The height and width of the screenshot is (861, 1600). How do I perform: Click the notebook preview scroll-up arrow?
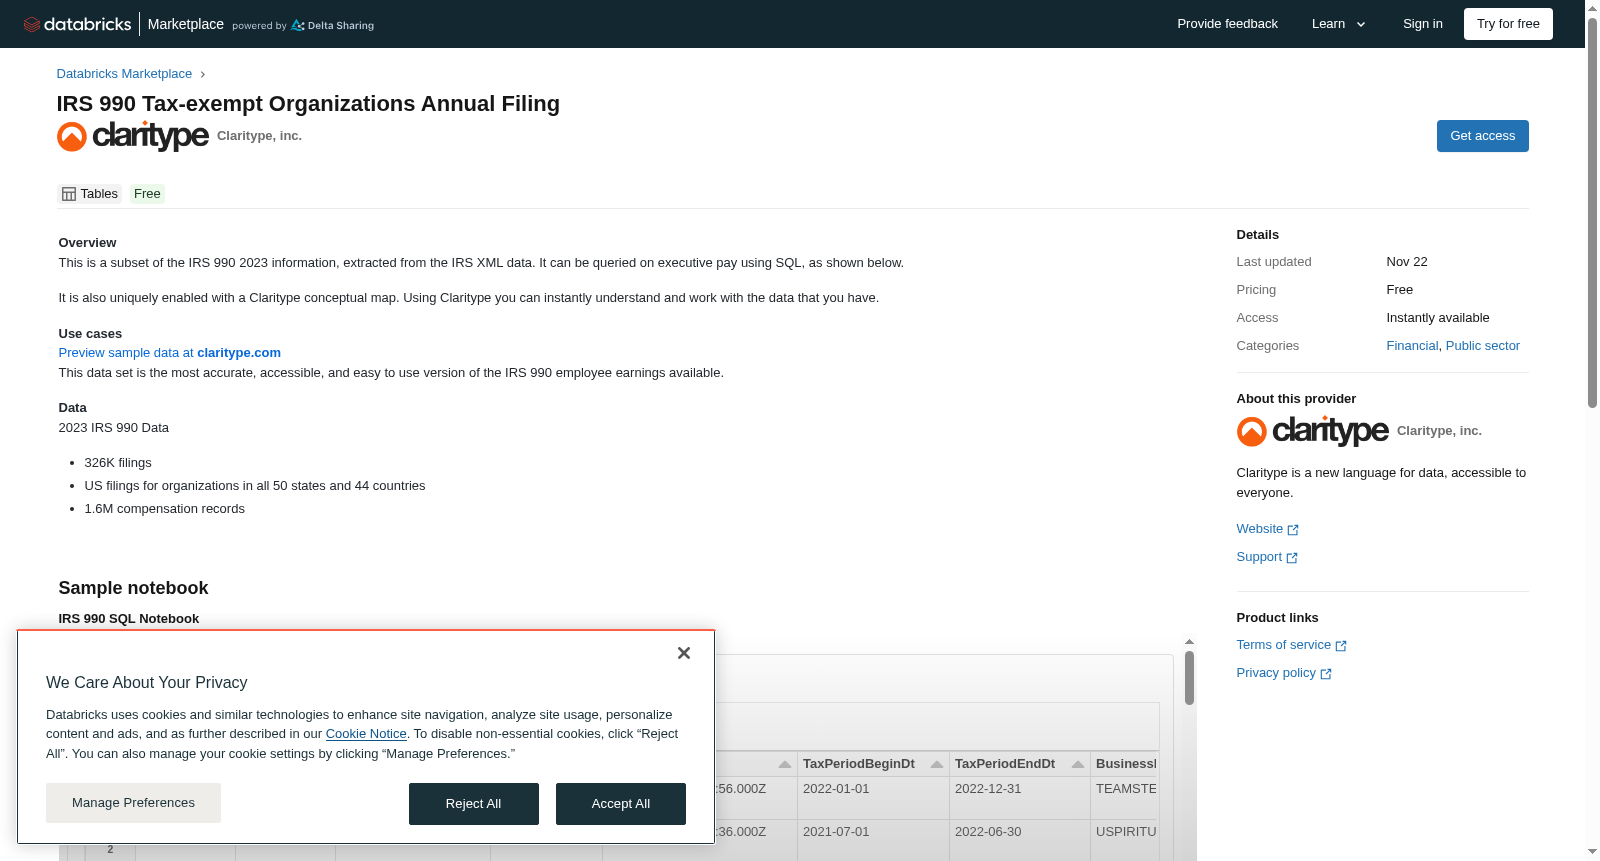pyautogui.click(x=1189, y=641)
